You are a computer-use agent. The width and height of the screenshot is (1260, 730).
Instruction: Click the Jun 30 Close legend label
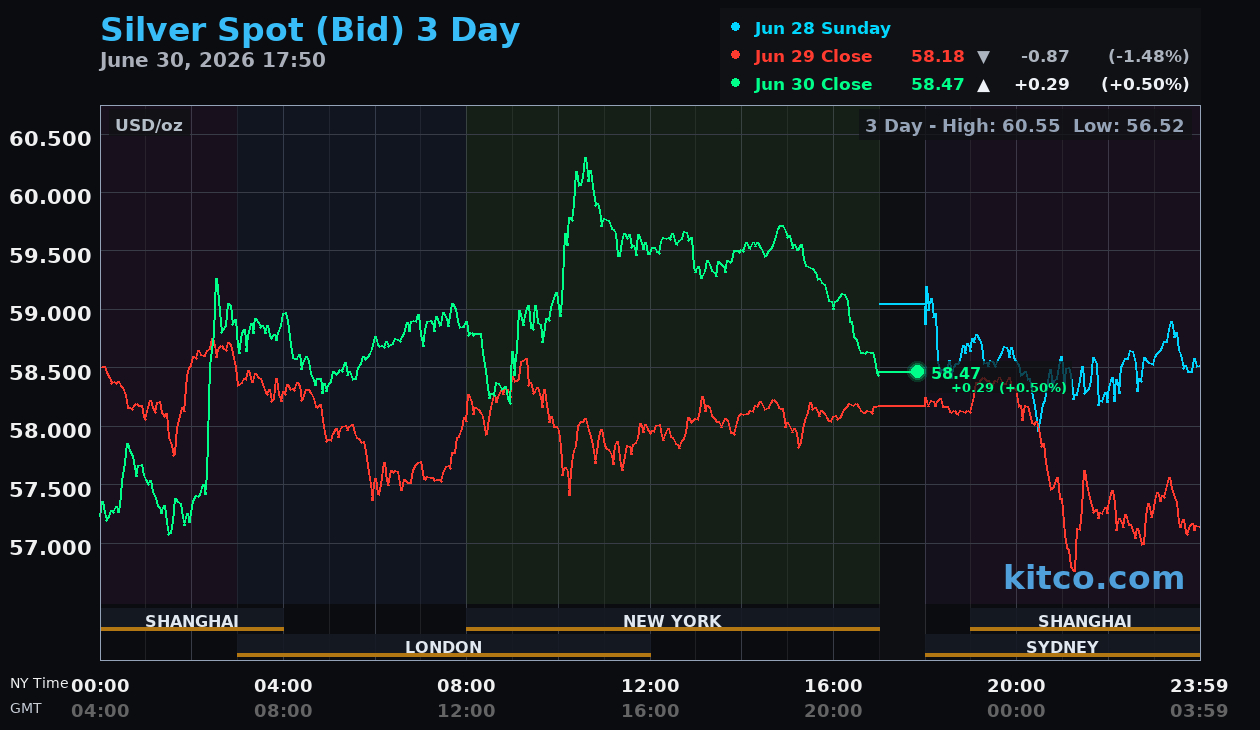(x=813, y=85)
